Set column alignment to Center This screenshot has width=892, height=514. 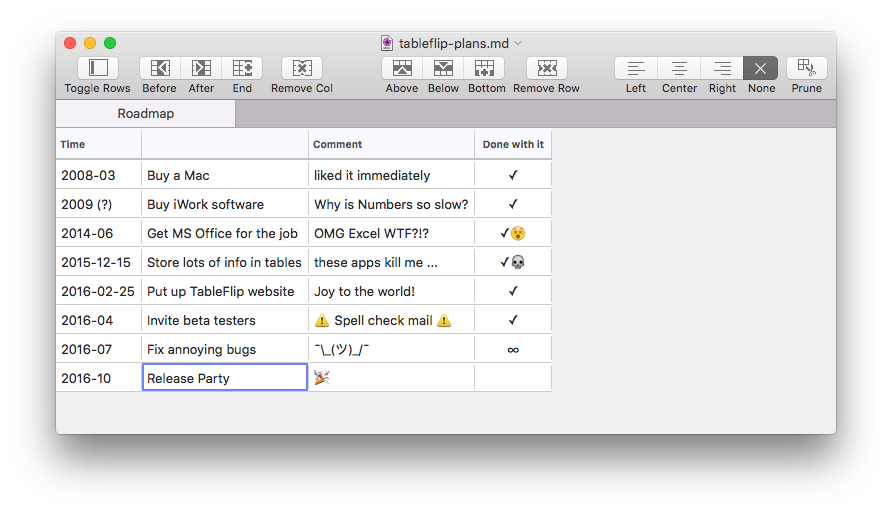point(679,68)
